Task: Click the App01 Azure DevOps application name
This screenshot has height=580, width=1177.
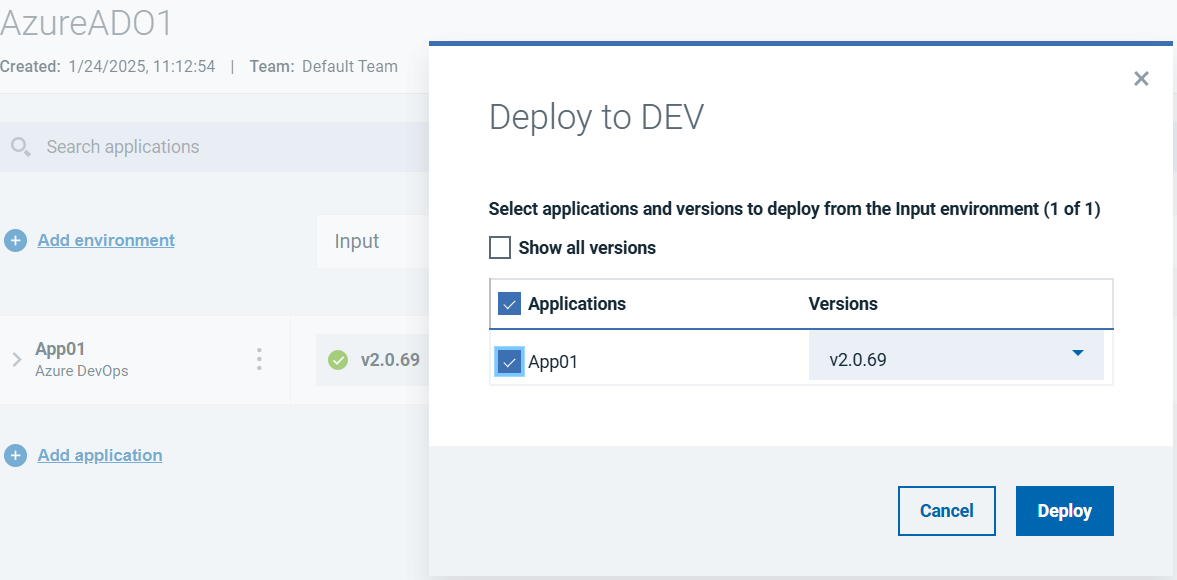Action: [60, 349]
